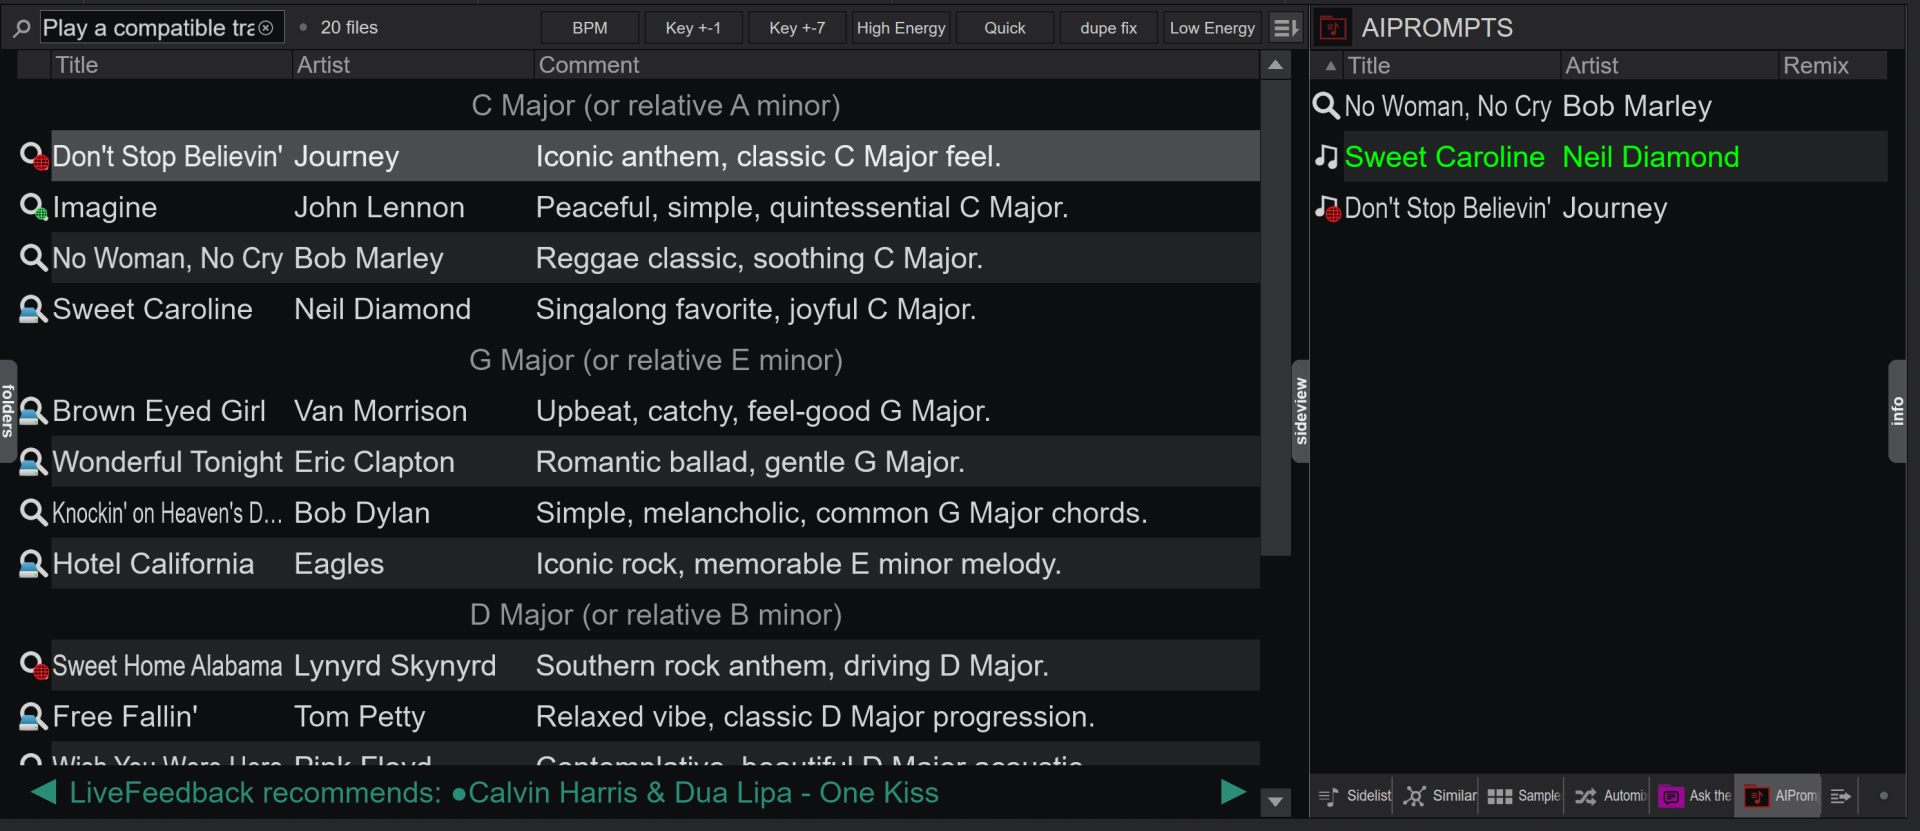The width and height of the screenshot is (1920, 831).
Task: Click the online search icon beside Imagine
Action: (x=33, y=207)
